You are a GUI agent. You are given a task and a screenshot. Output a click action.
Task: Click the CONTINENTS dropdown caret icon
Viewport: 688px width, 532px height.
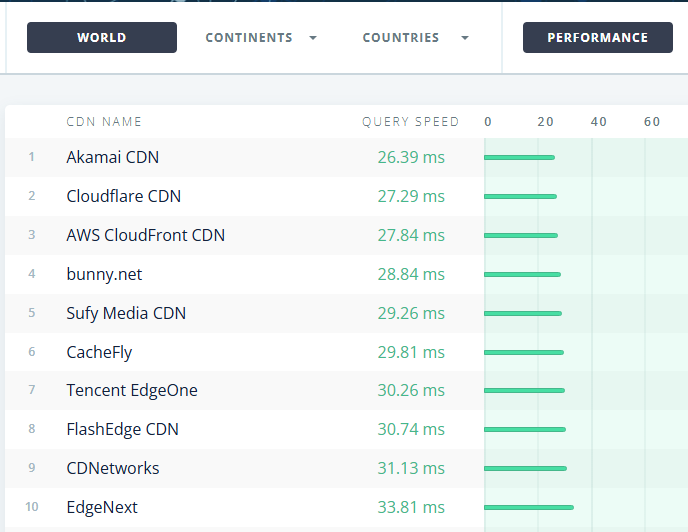313,38
